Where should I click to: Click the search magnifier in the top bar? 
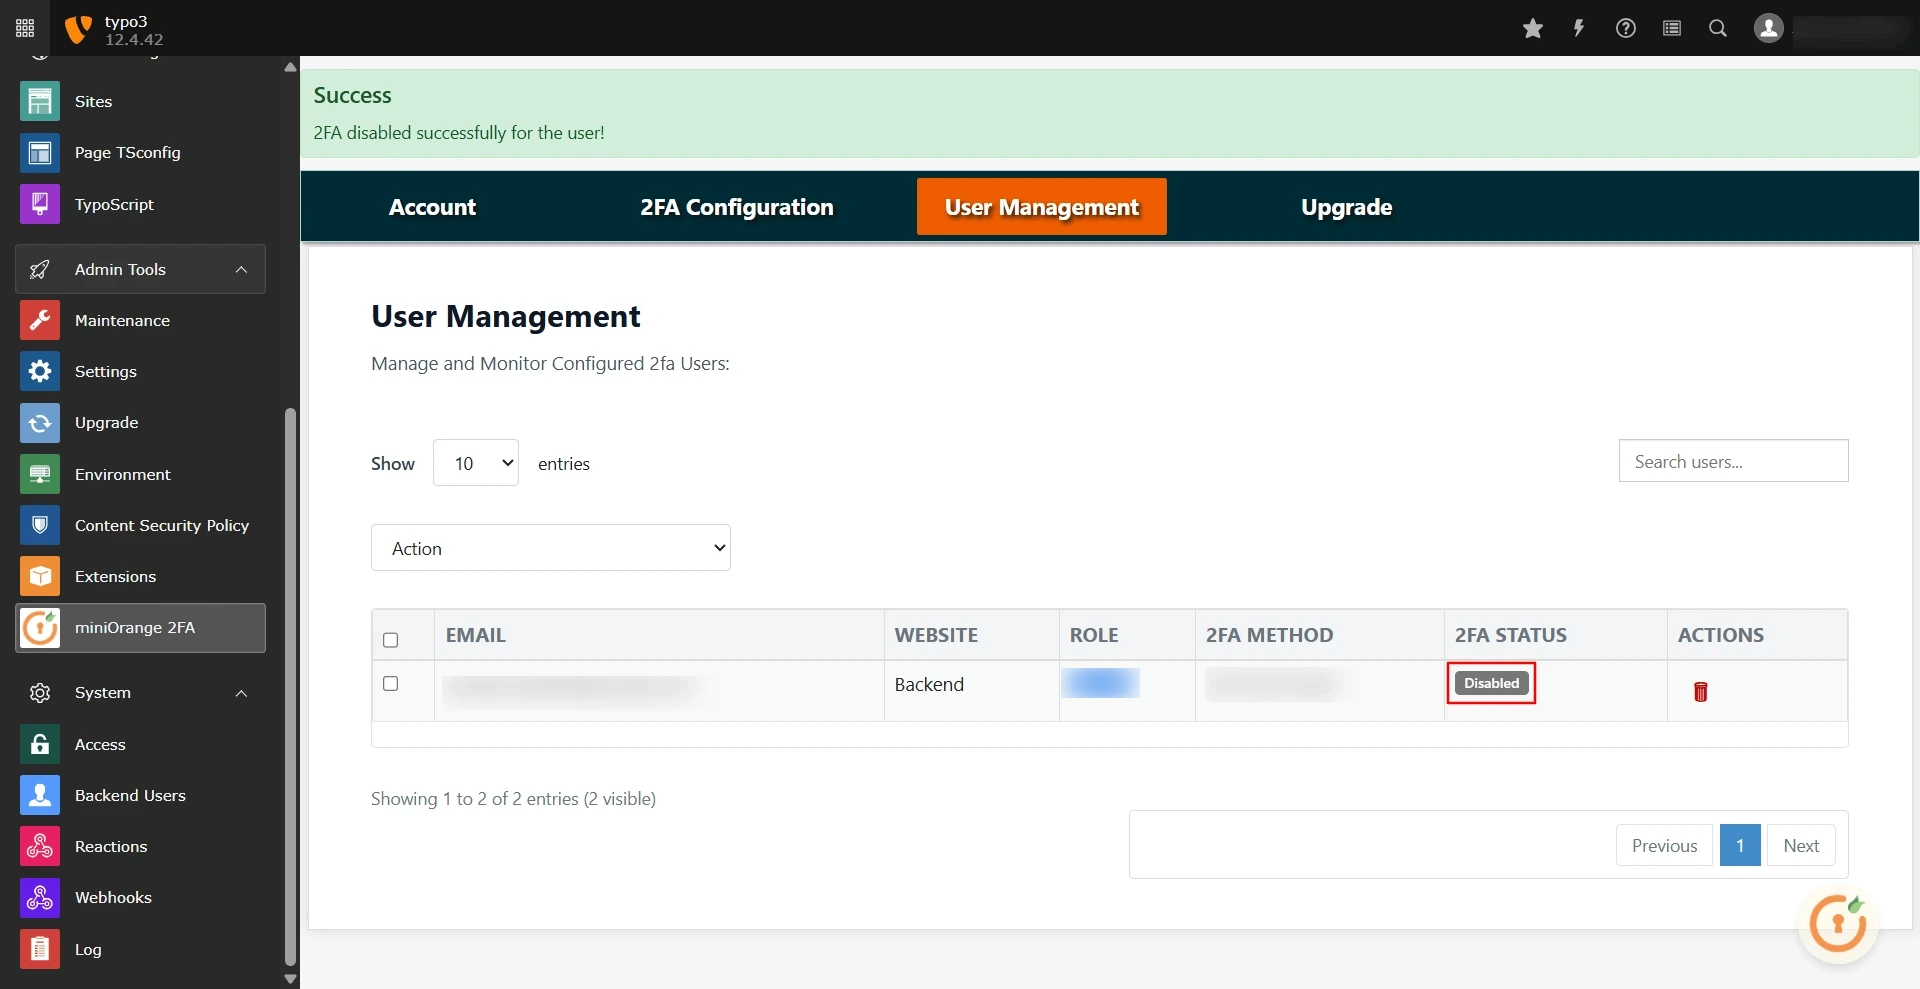click(1717, 28)
